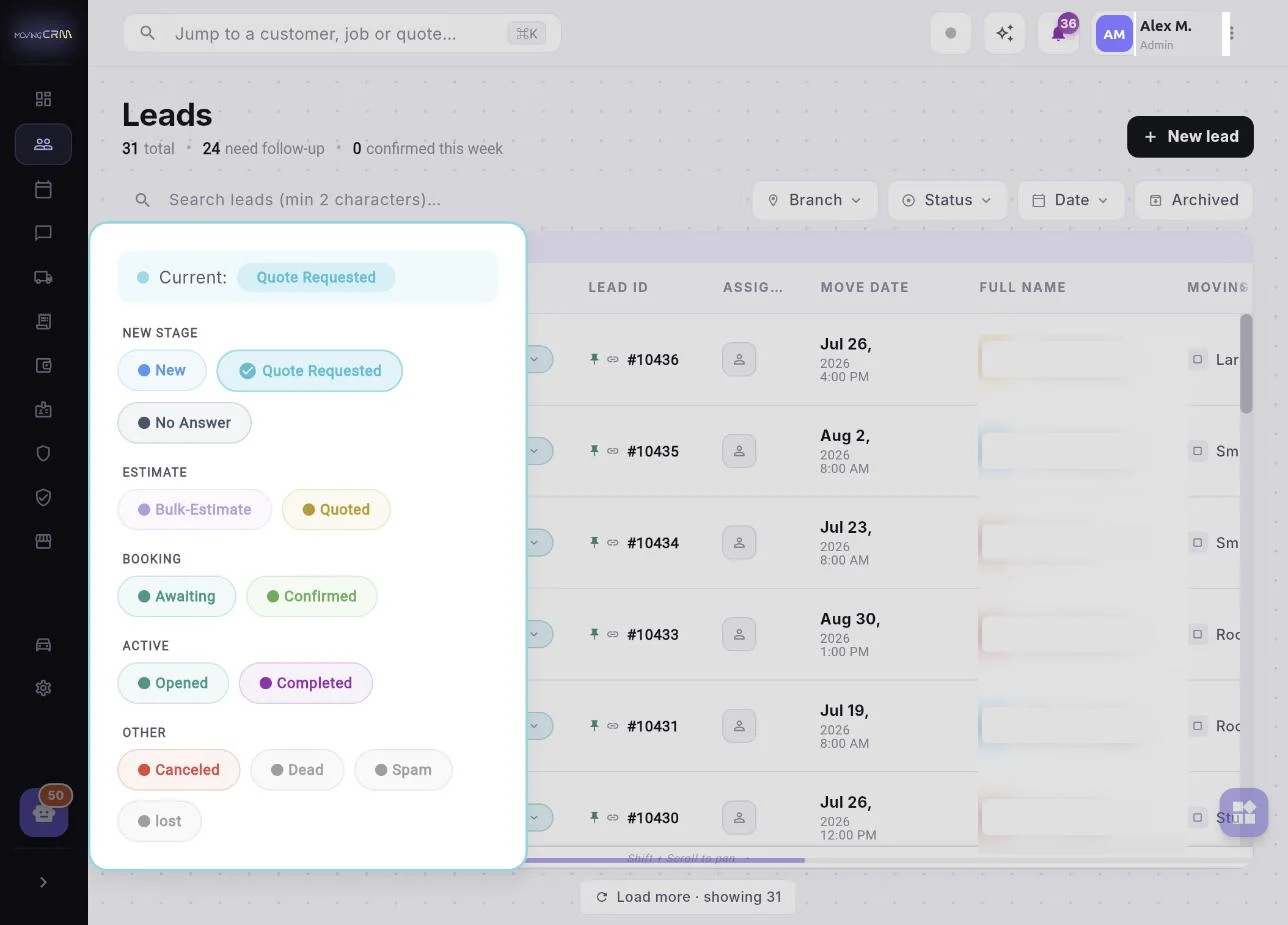
Task: Open the three-dot menu next to Alex M.
Action: tap(1231, 33)
